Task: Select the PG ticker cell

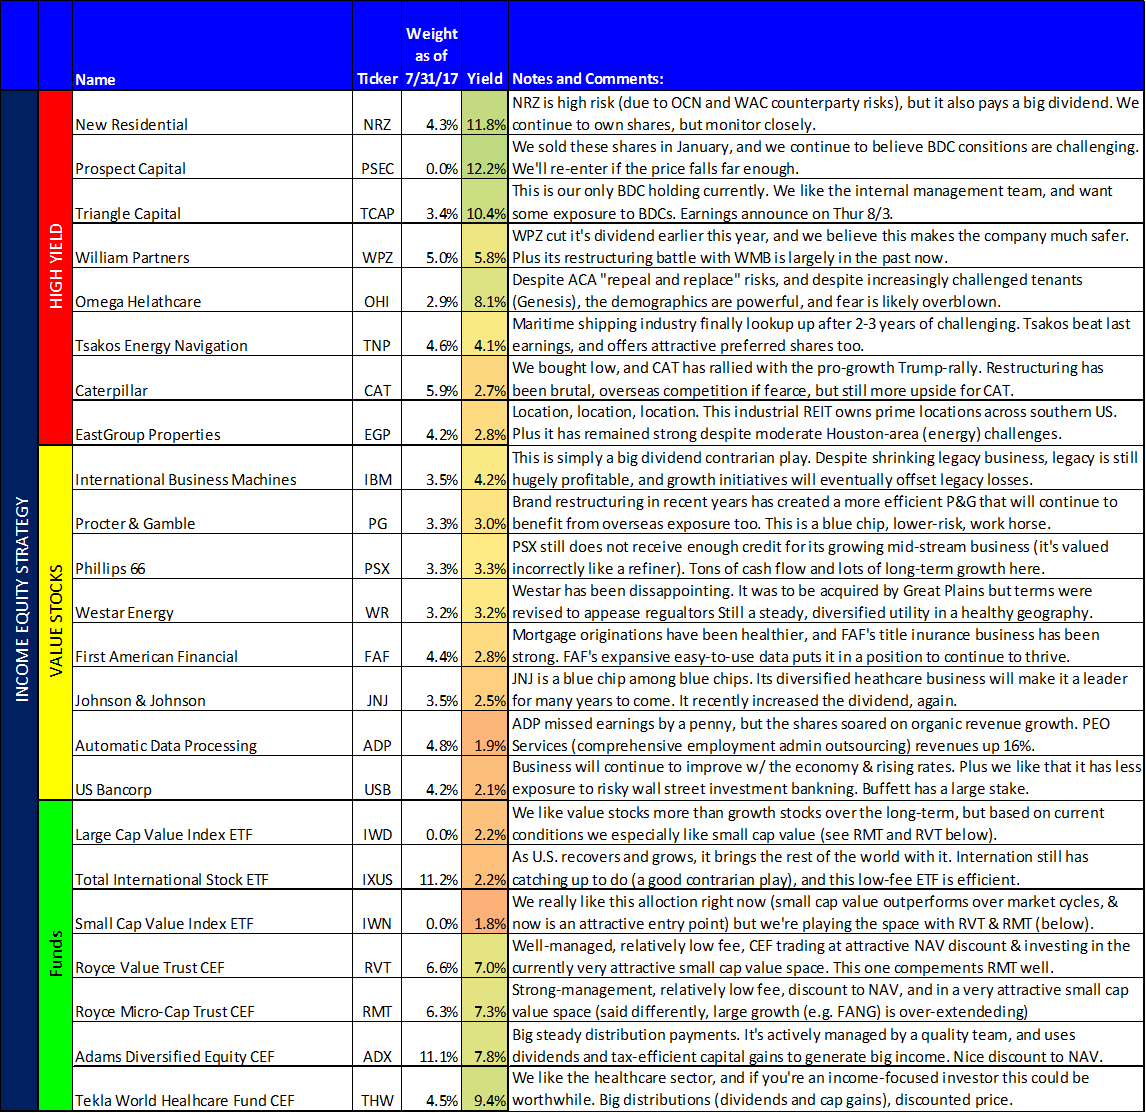Action: coord(377,512)
